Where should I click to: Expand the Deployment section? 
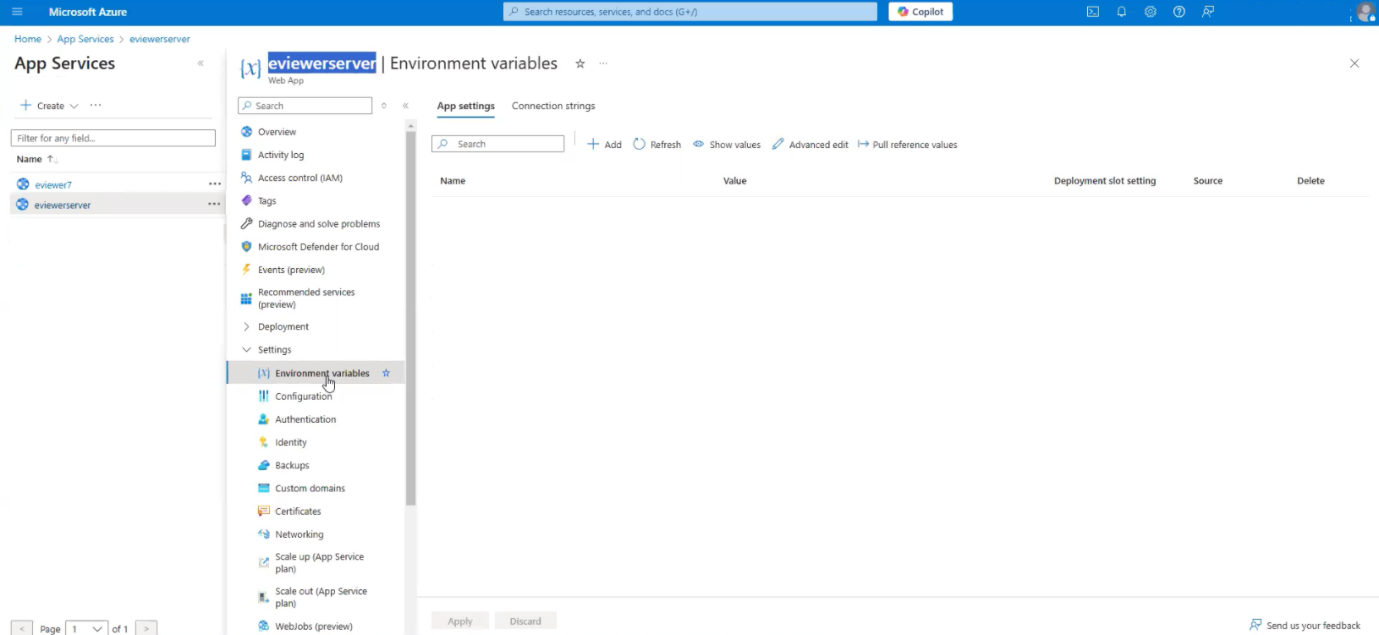246,326
